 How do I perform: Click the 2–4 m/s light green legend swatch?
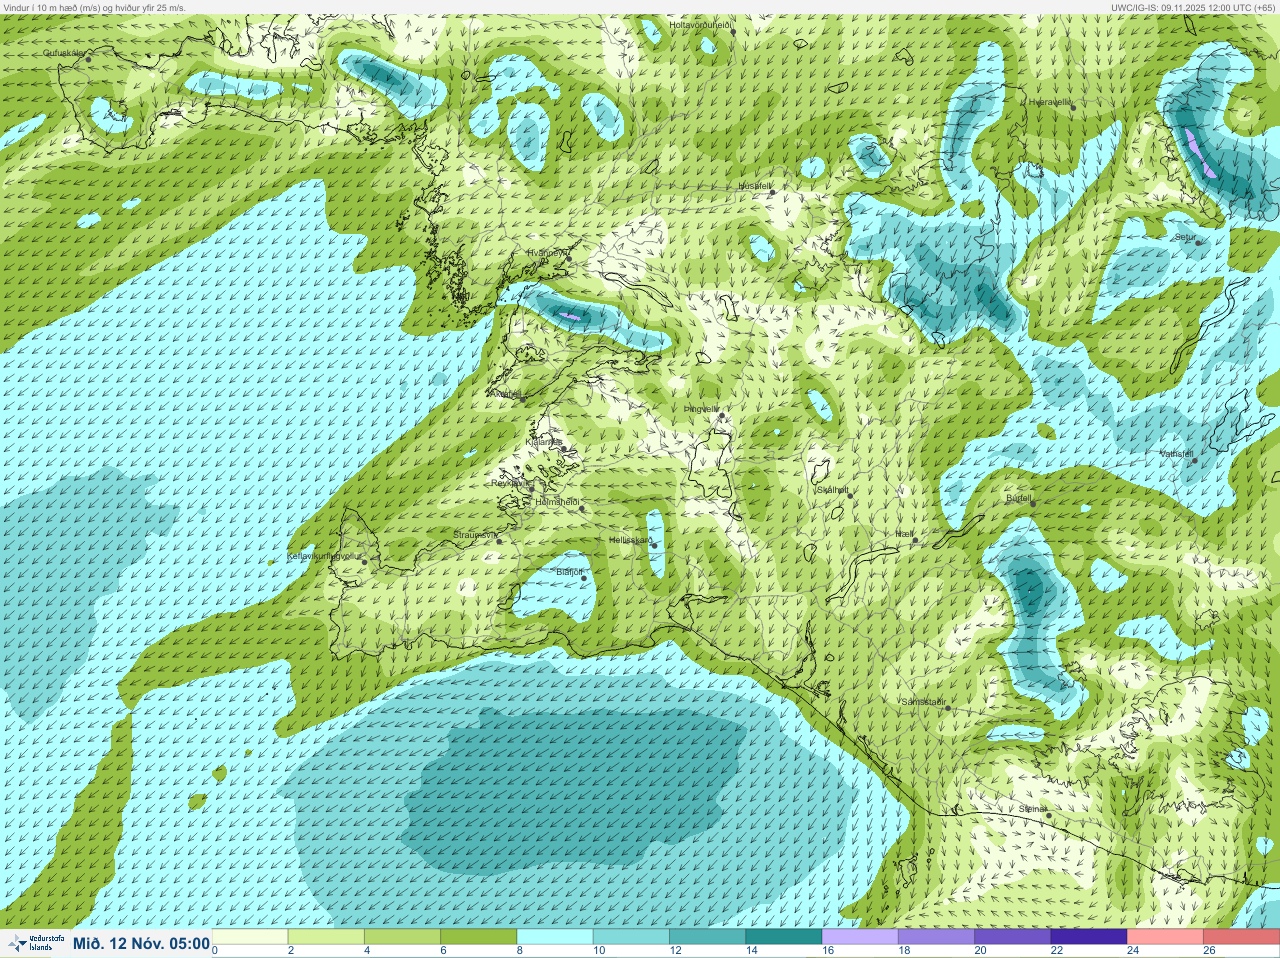pyautogui.click(x=326, y=937)
